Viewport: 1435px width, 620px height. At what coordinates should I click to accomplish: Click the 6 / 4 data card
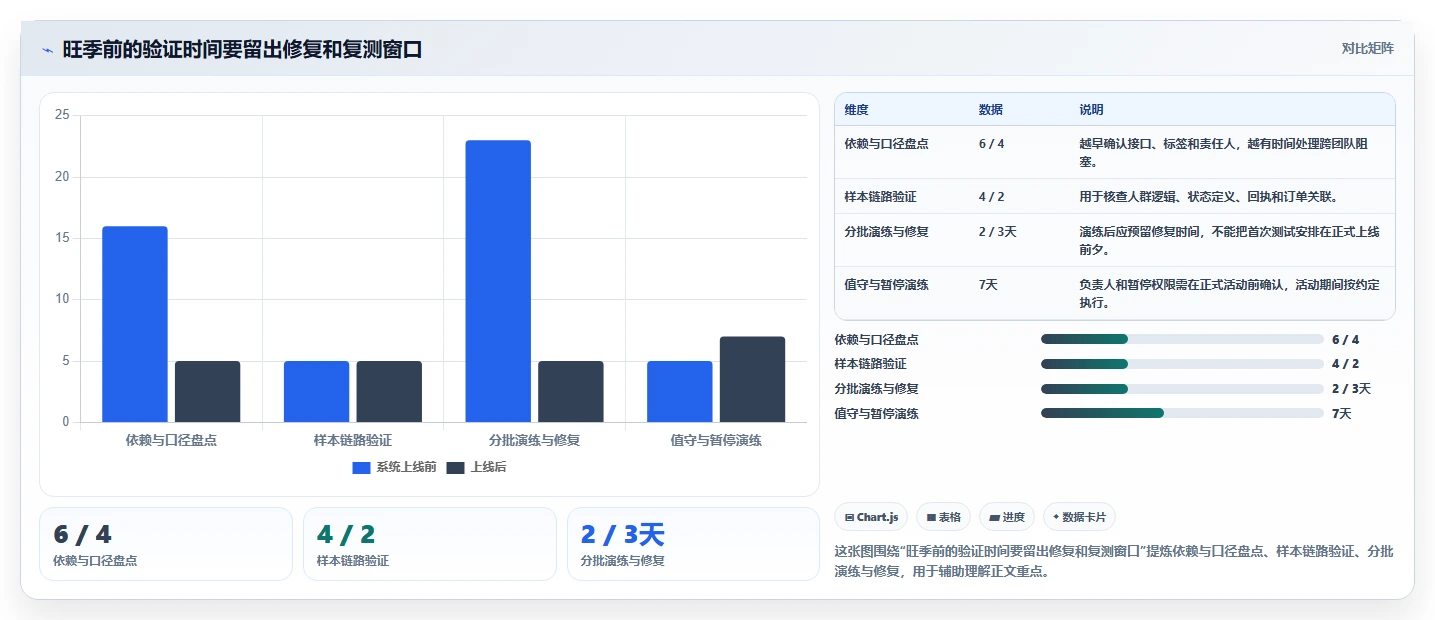(166, 544)
